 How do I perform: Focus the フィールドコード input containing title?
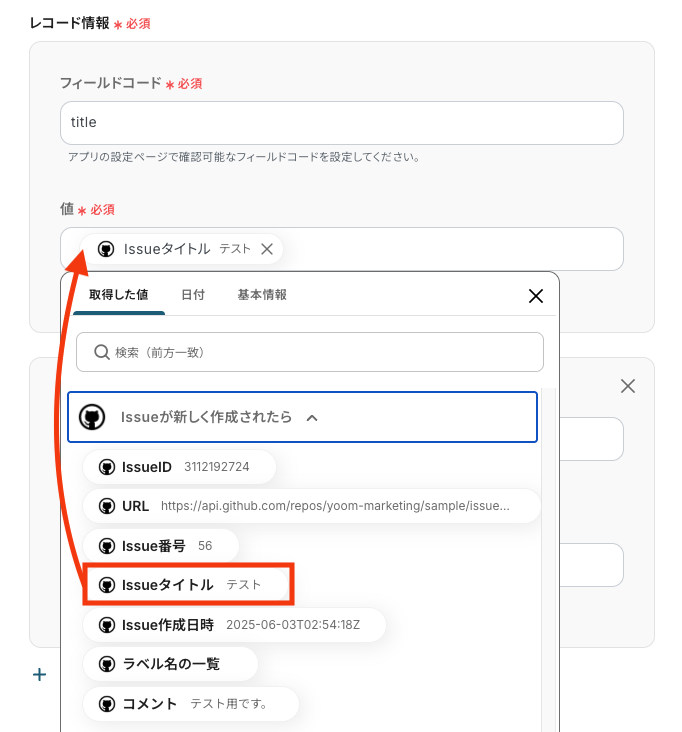pyautogui.click(x=342, y=123)
